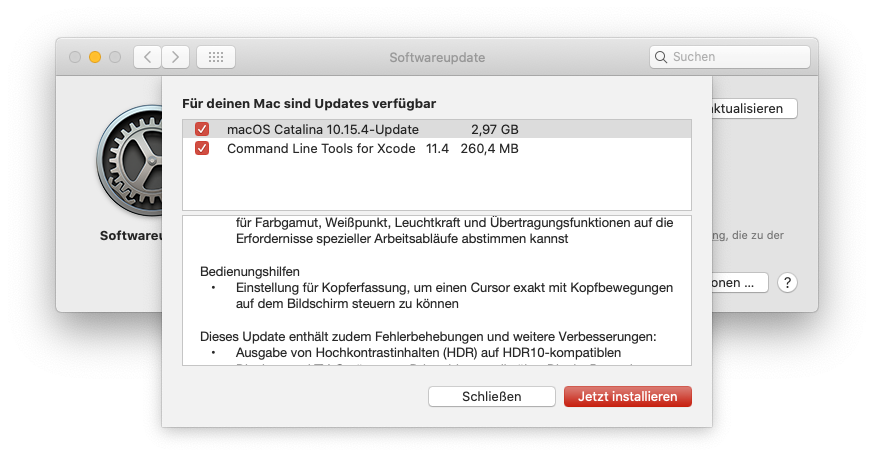Uncheck Command Line Tools for Xcode checkbox
This screenshot has width=874, height=454.
202,148
